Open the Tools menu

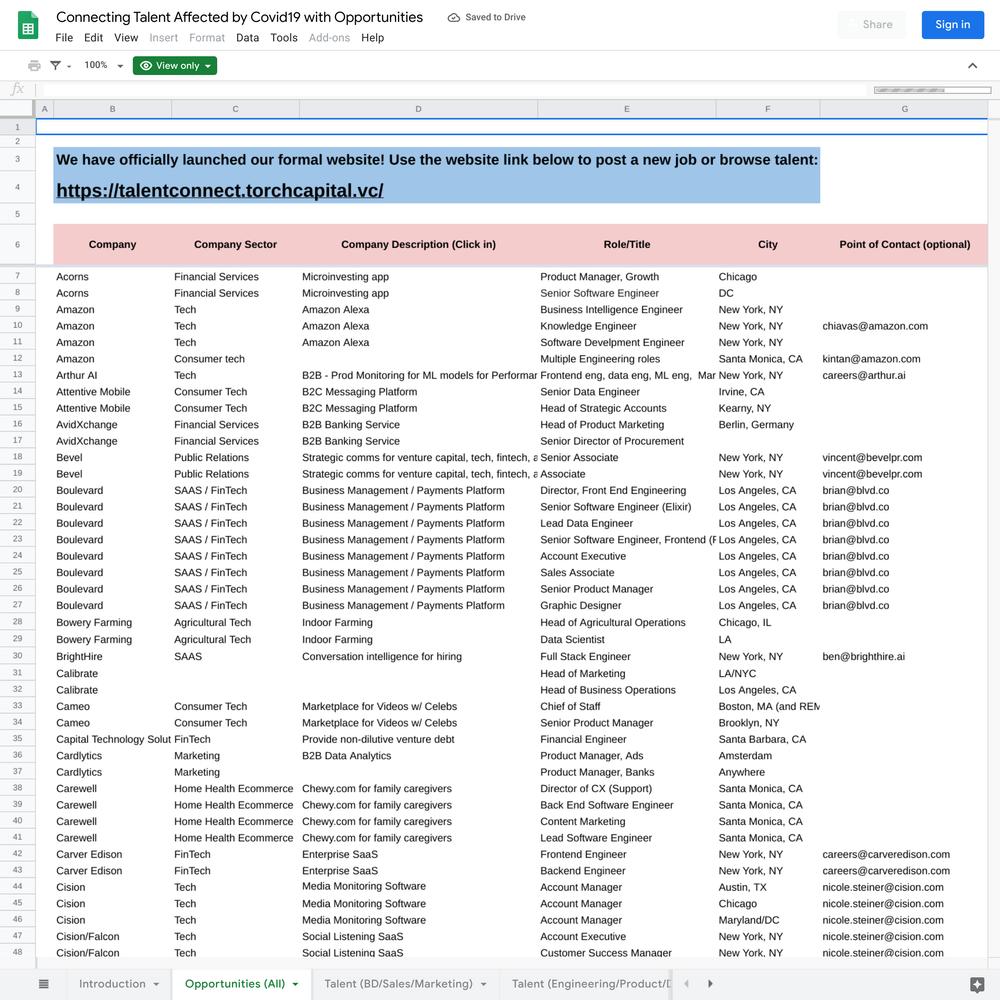tap(284, 38)
